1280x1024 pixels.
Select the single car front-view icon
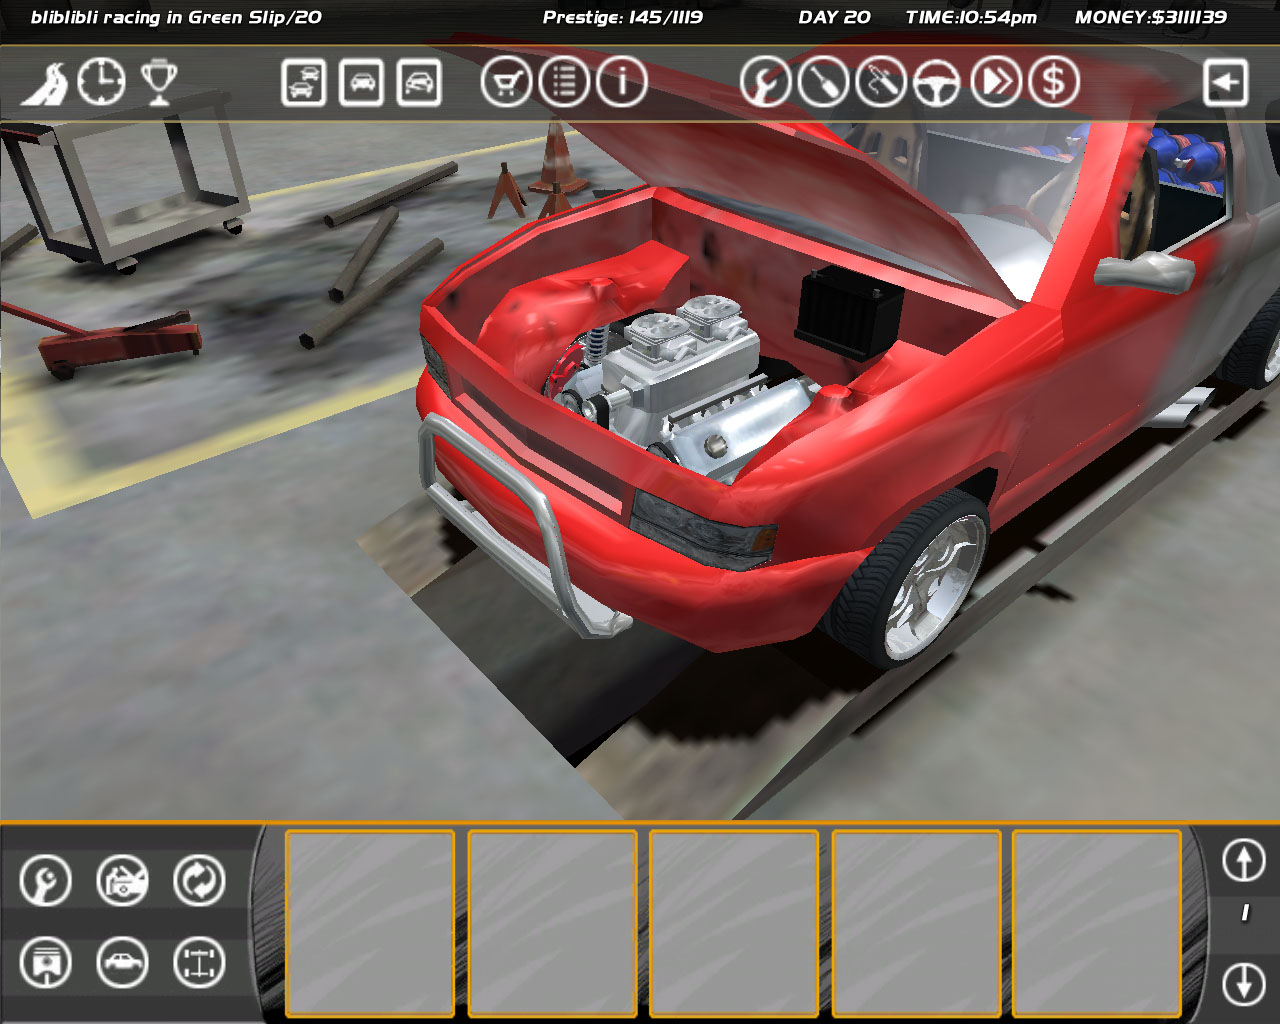[x=361, y=82]
